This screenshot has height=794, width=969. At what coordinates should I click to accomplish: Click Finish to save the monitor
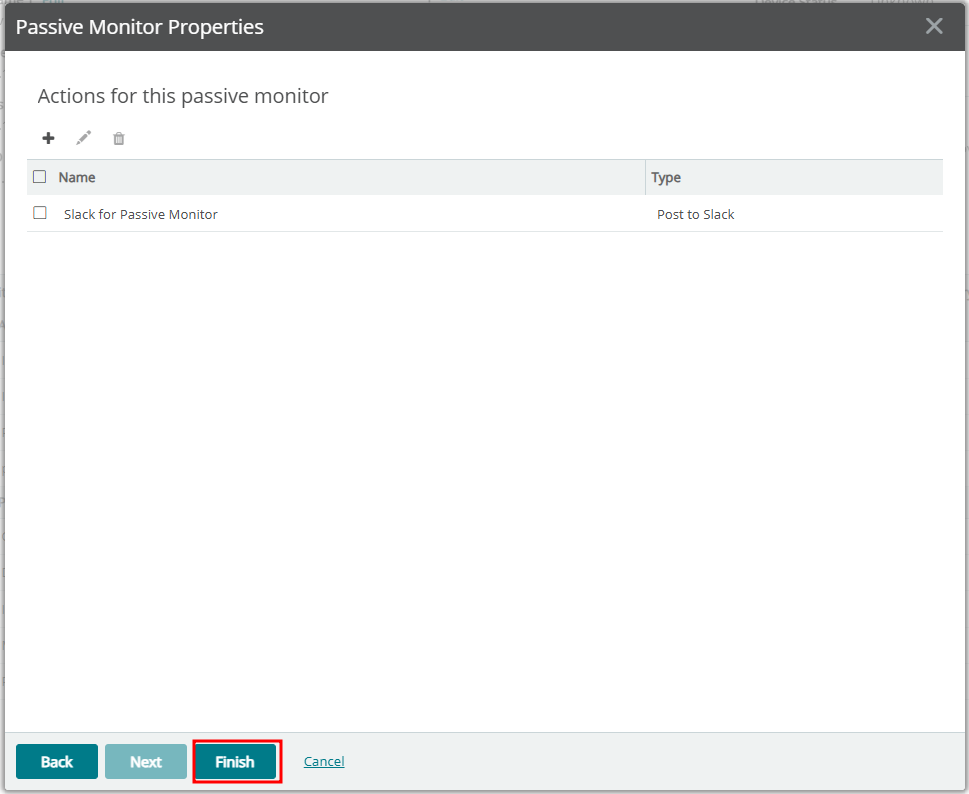pos(235,761)
